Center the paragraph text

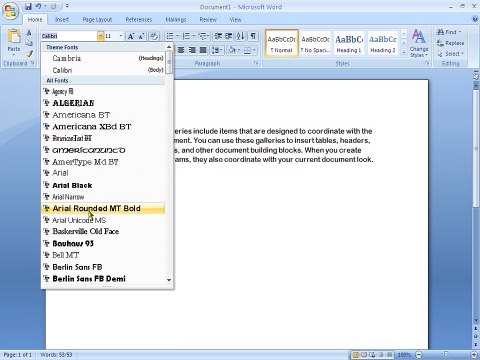[x=181, y=50]
